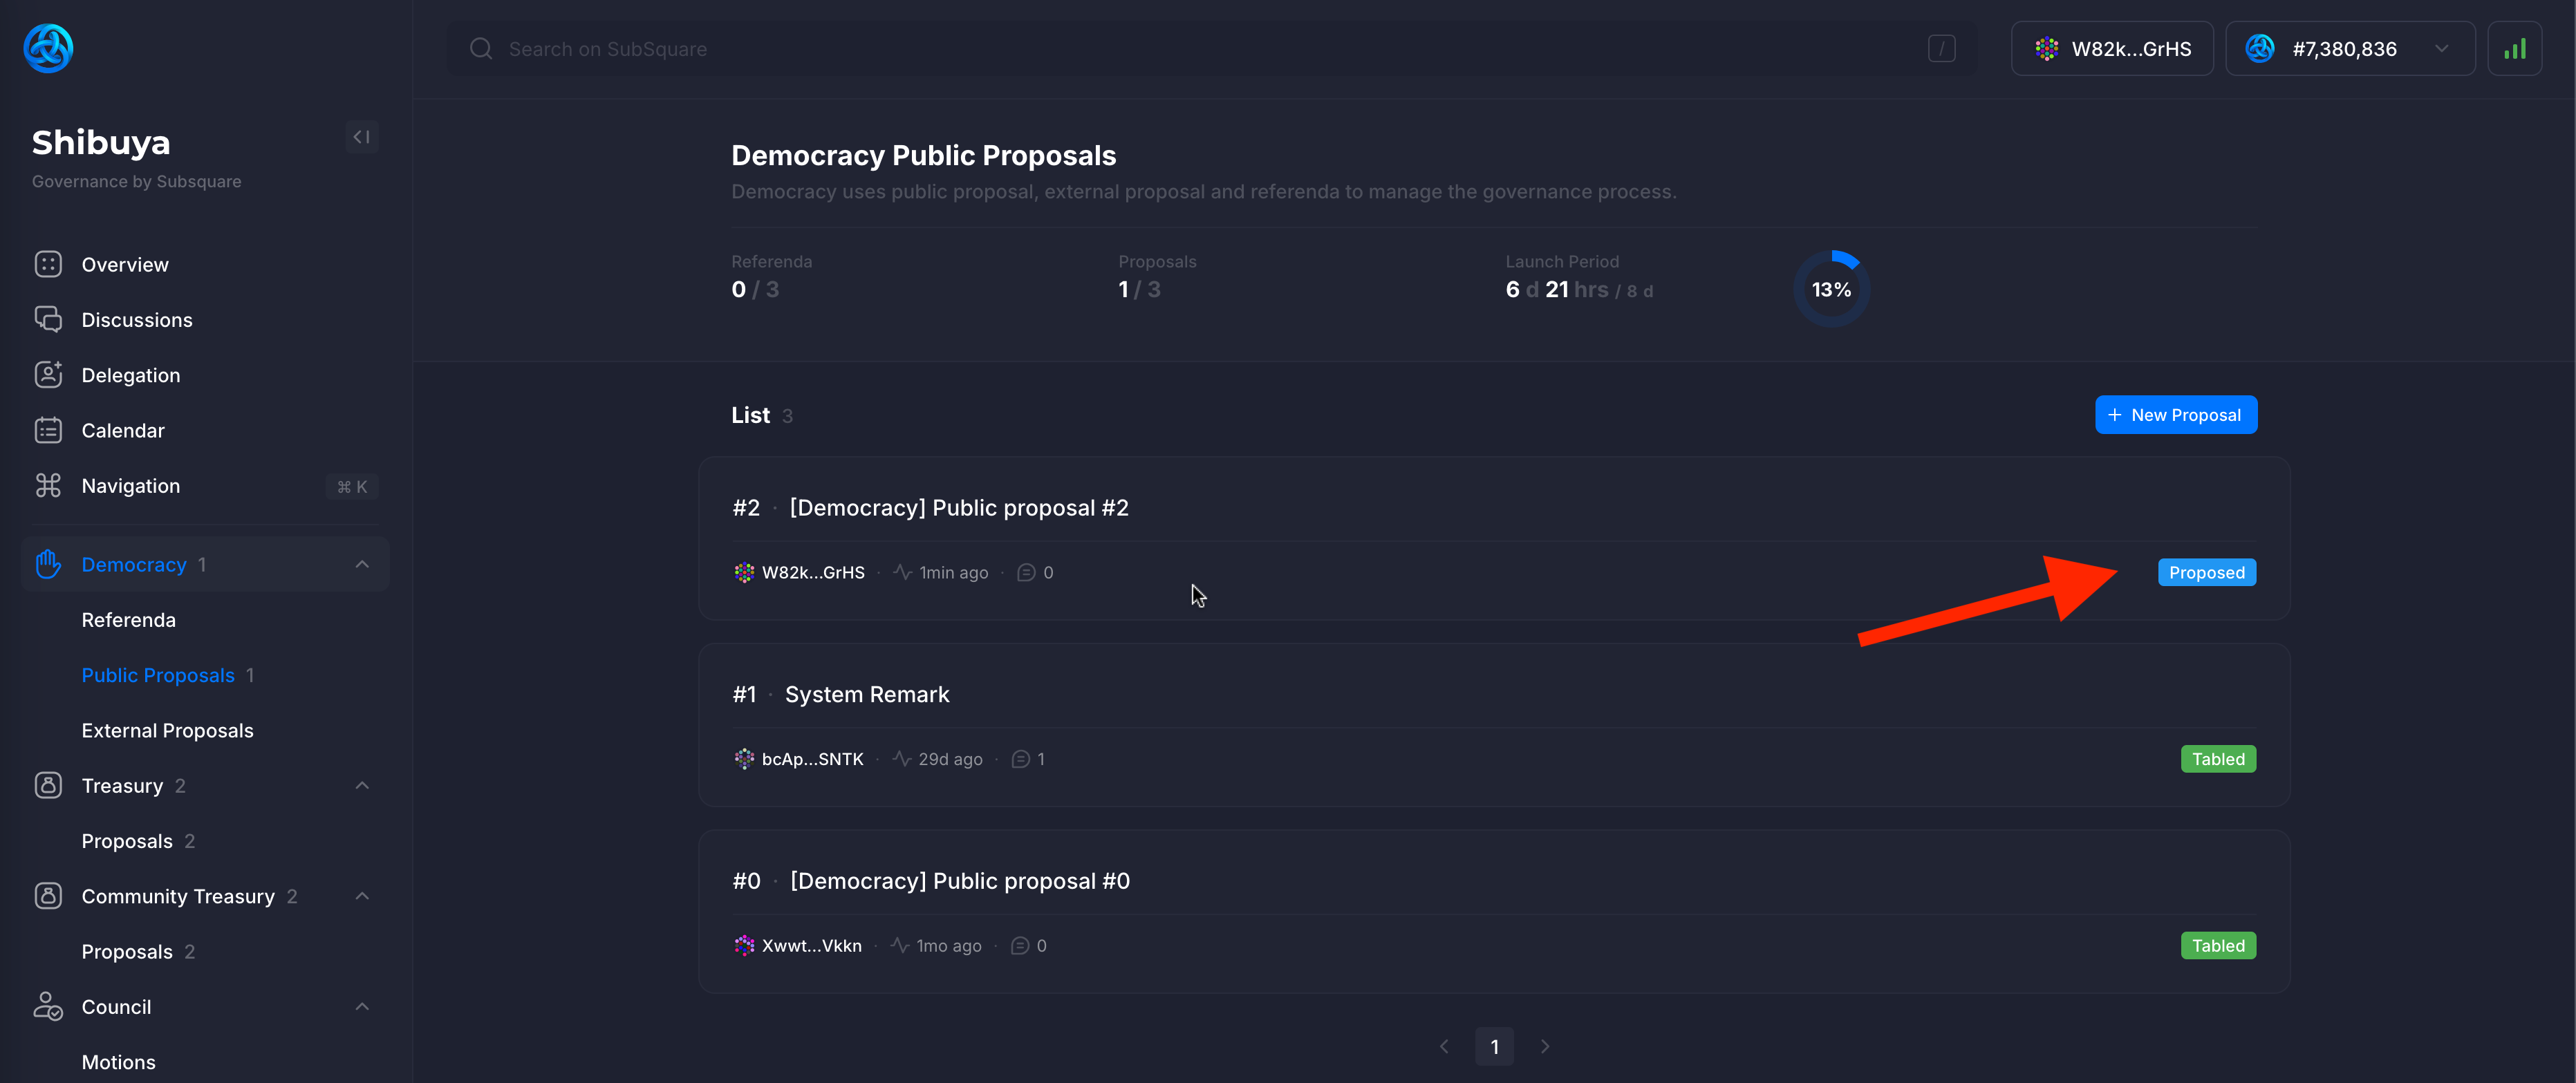Focus the Search on SubSquare field
The height and width of the screenshot is (1083, 2576).
point(1200,49)
